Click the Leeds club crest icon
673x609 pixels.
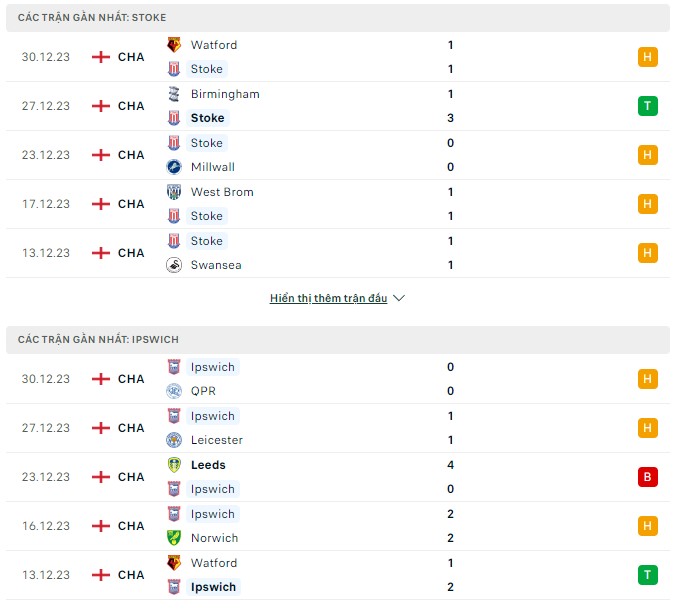coord(174,464)
